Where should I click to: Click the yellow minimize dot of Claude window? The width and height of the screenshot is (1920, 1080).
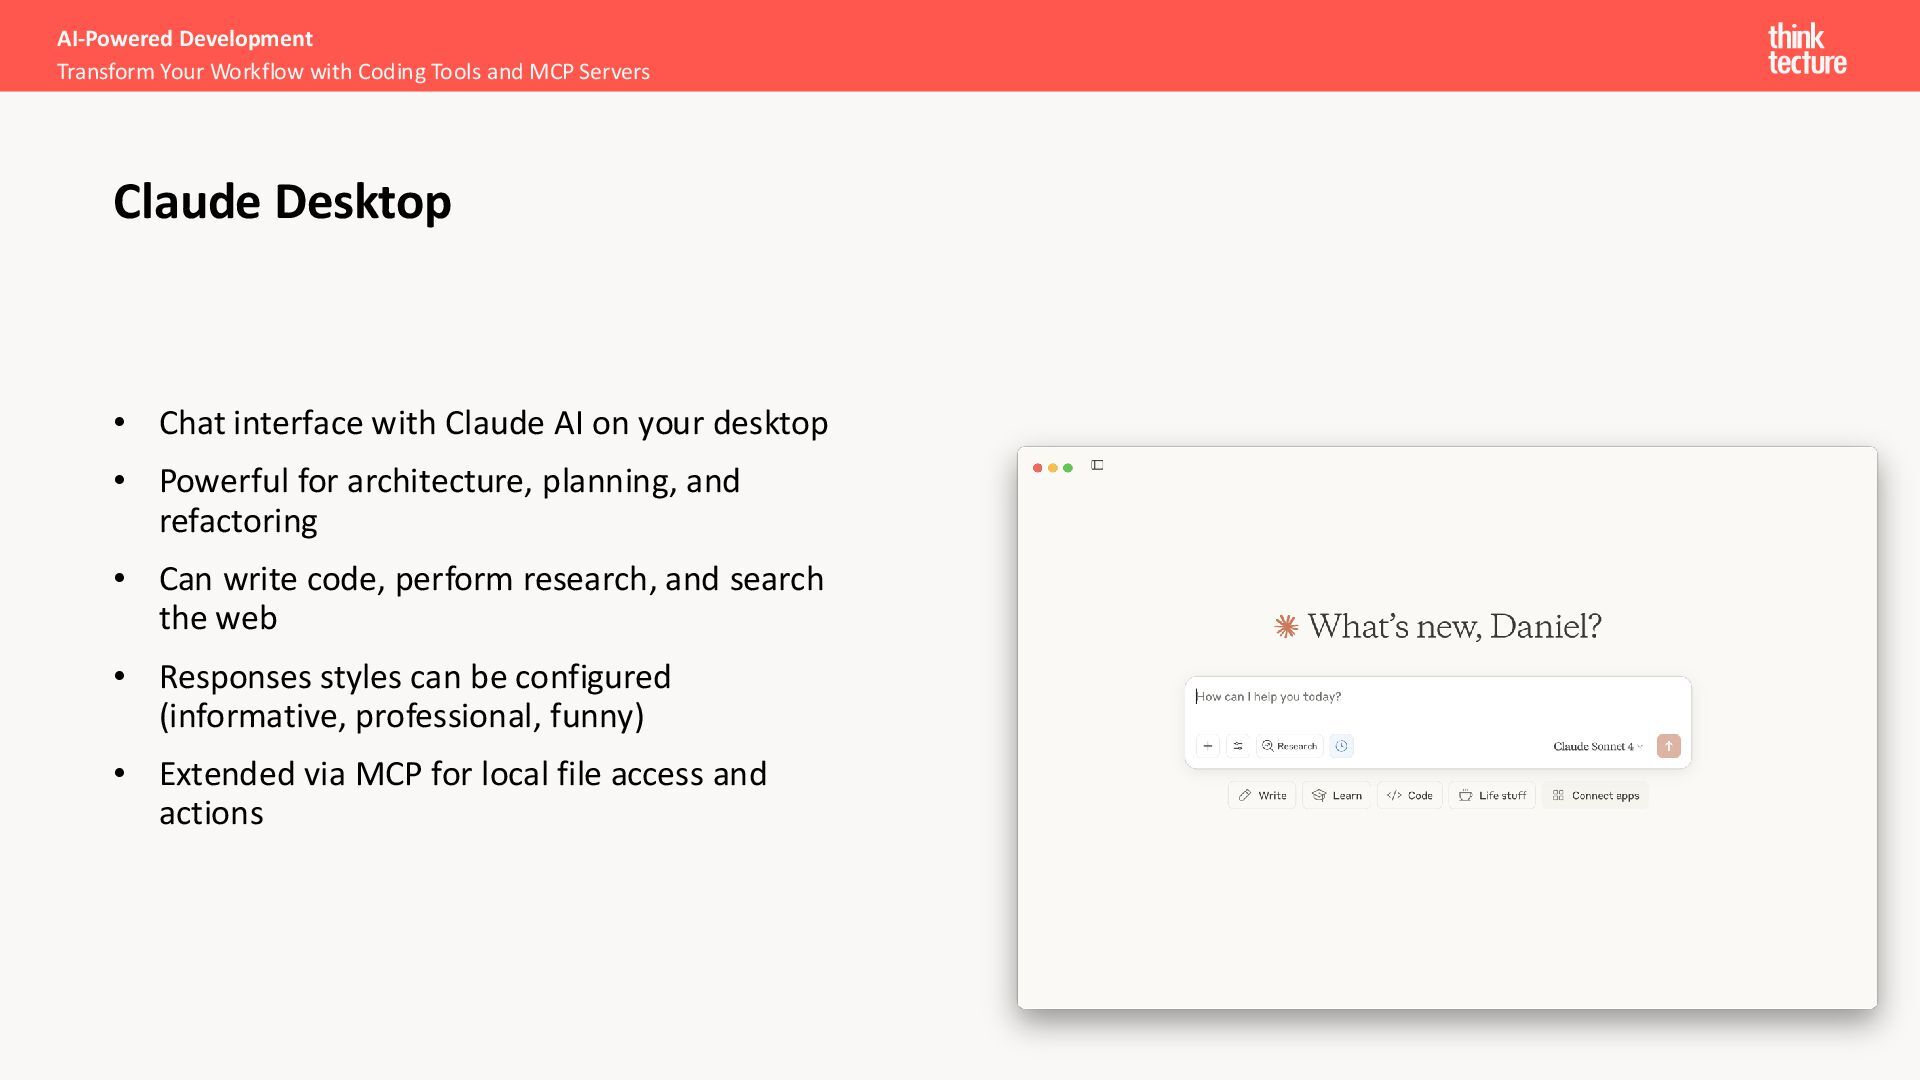click(x=1053, y=468)
